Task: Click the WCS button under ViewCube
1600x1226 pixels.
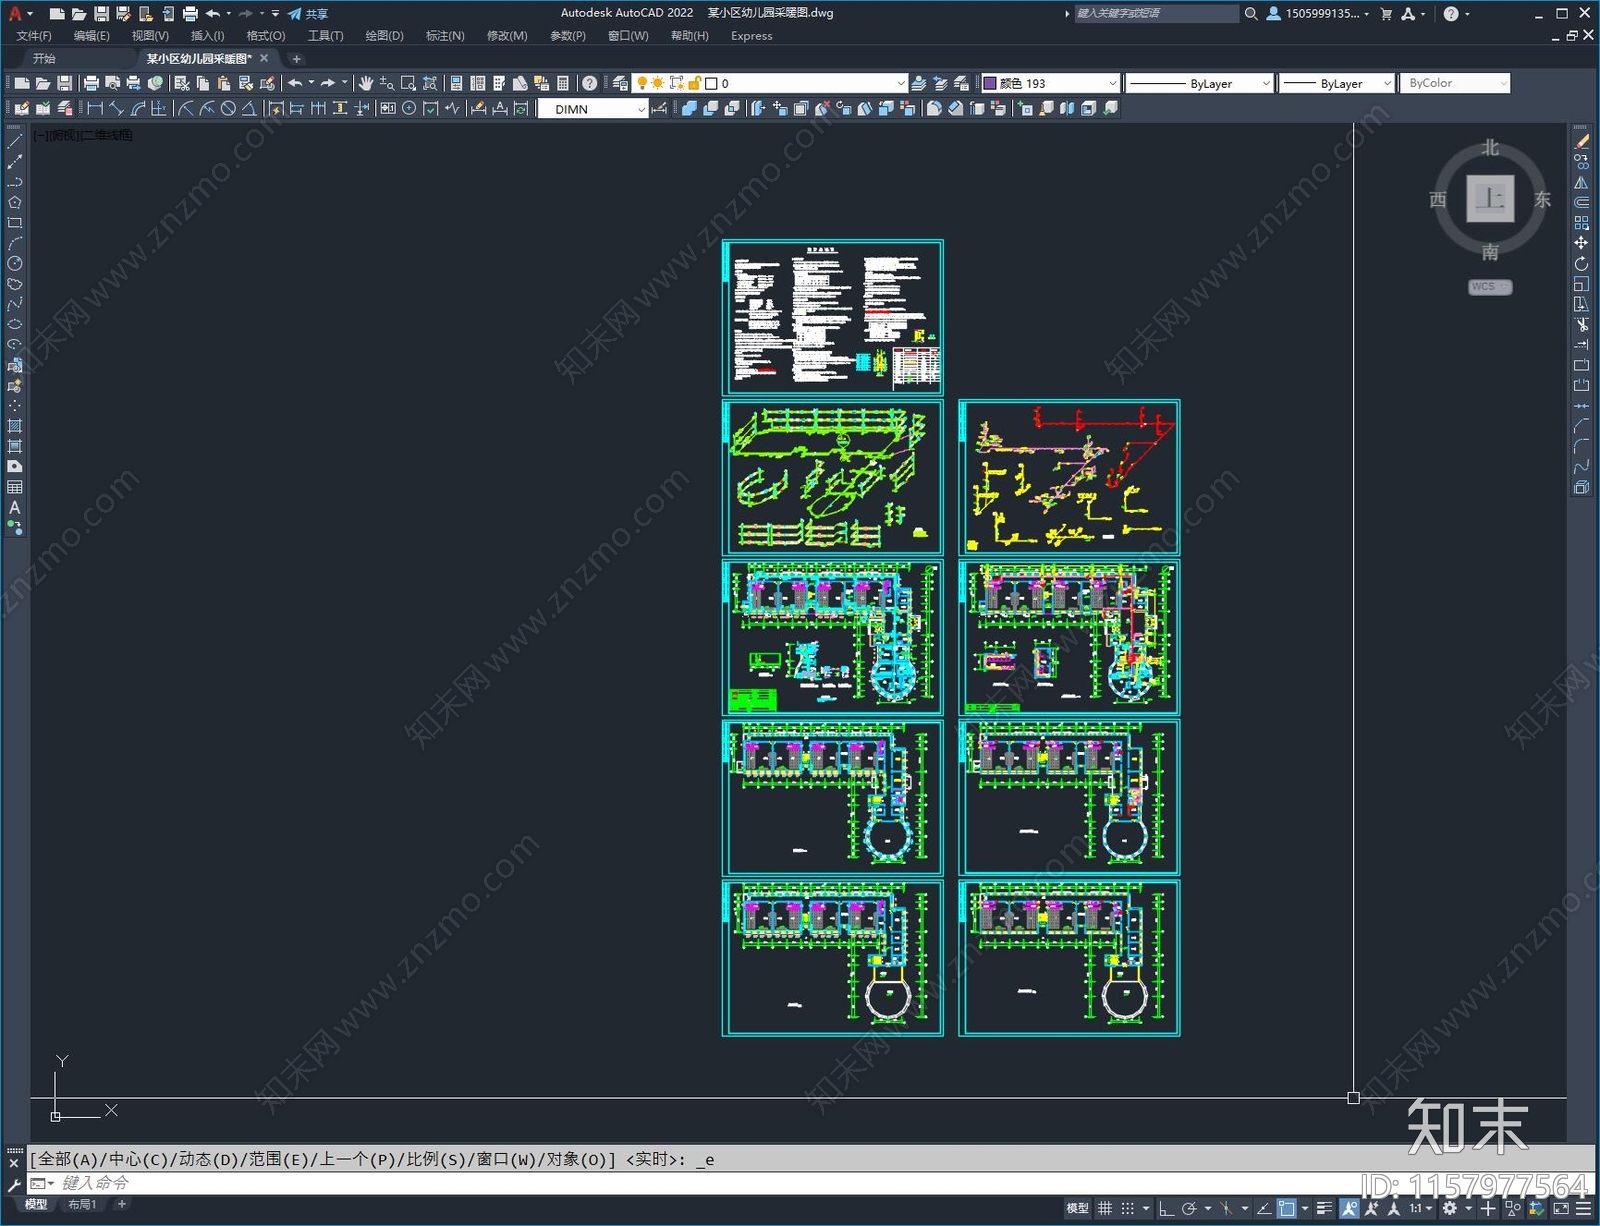Action: tap(1489, 287)
